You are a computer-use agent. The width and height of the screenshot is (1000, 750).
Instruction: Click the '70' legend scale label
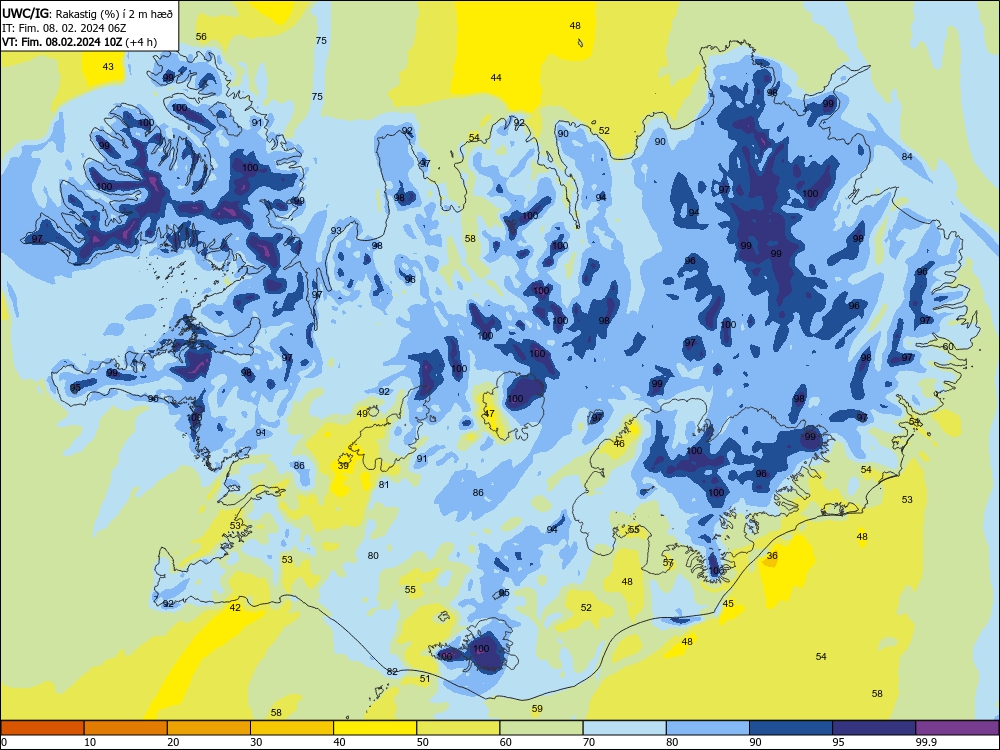[x=589, y=742]
